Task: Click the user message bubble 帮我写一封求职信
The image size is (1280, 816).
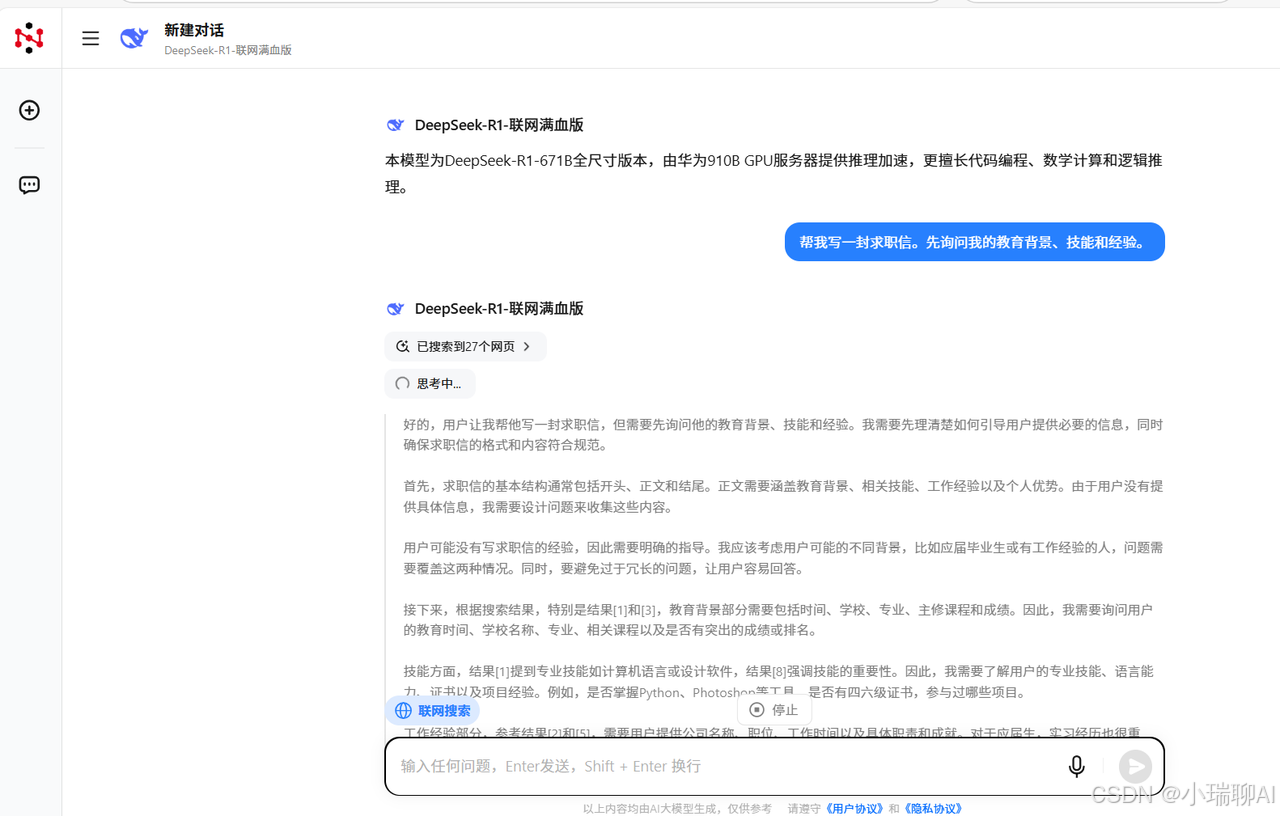Action: (x=975, y=242)
